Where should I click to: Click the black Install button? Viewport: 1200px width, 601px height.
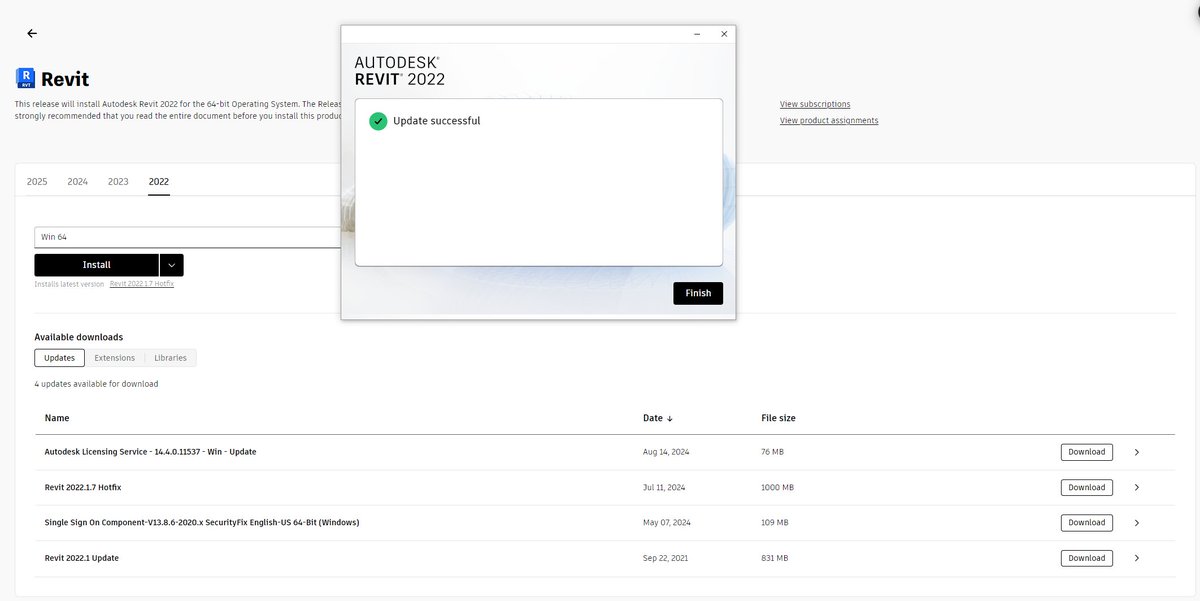pyautogui.click(x=97, y=265)
